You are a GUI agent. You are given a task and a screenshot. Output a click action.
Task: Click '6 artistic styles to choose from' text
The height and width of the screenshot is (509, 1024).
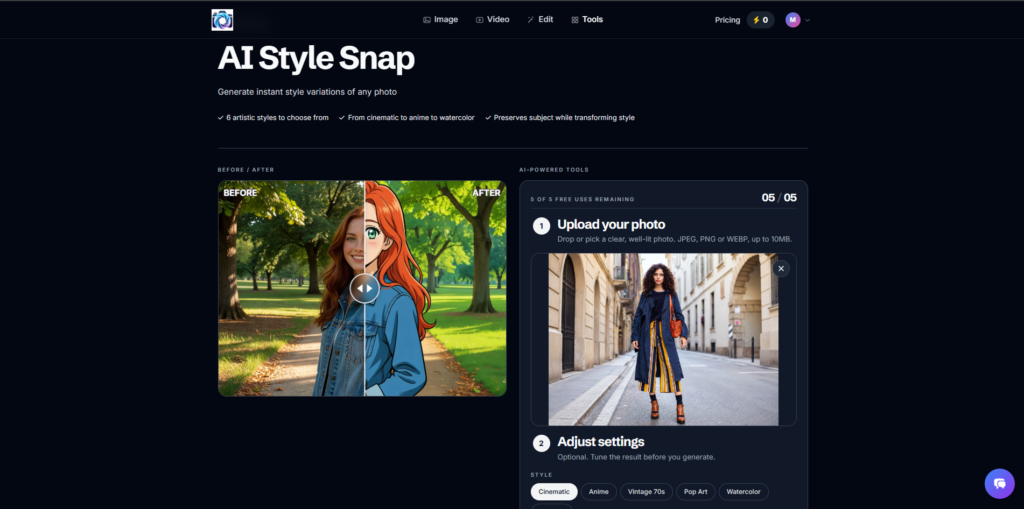click(x=278, y=118)
